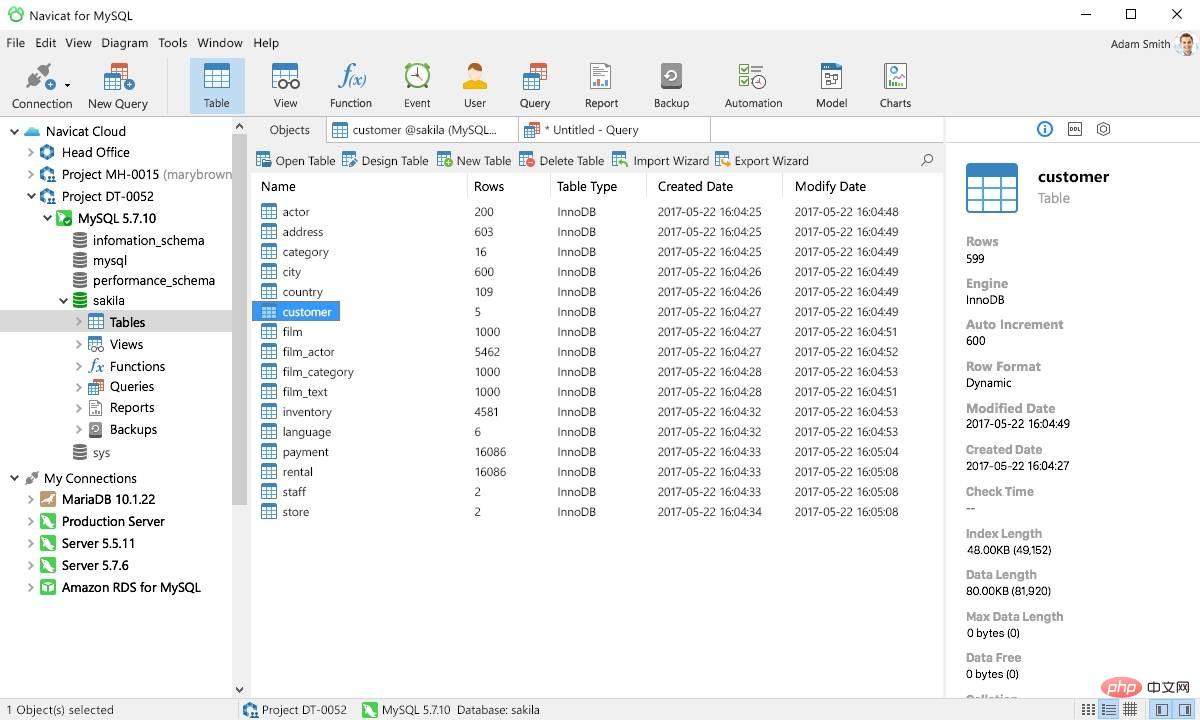
Task: Click the Delete Table button
Action: click(561, 160)
